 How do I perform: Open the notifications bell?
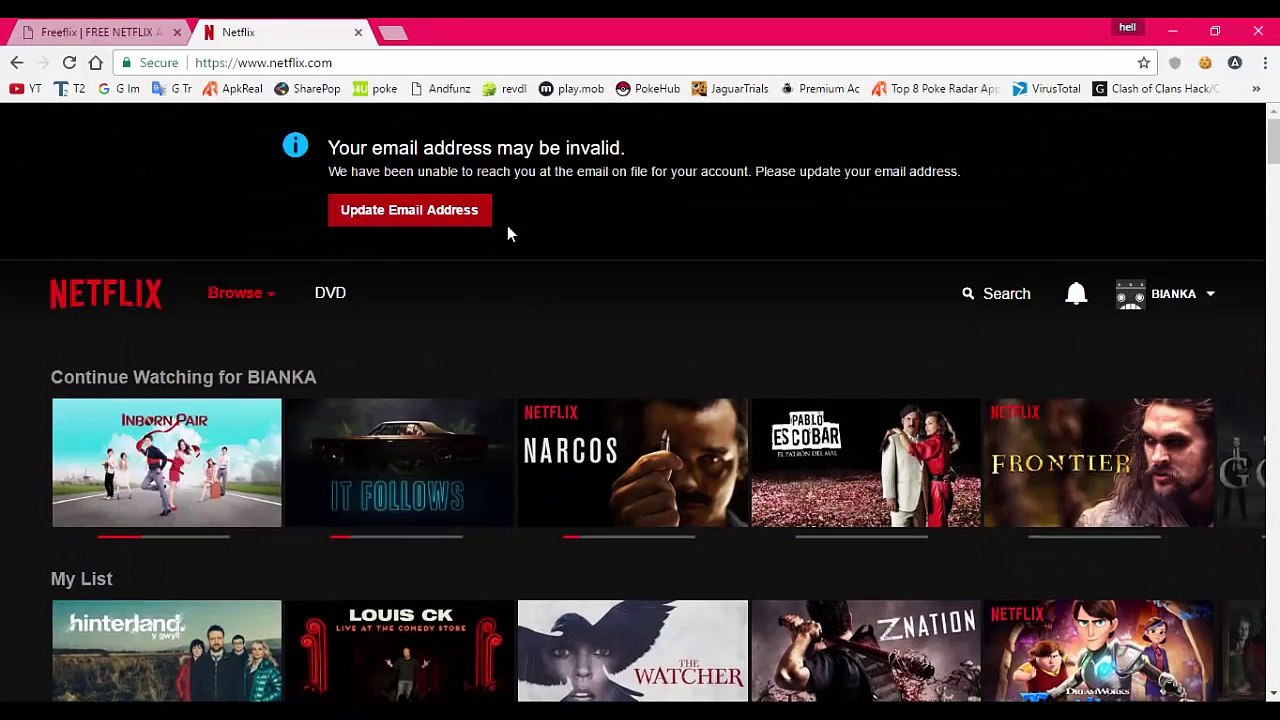pyautogui.click(x=1076, y=293)
